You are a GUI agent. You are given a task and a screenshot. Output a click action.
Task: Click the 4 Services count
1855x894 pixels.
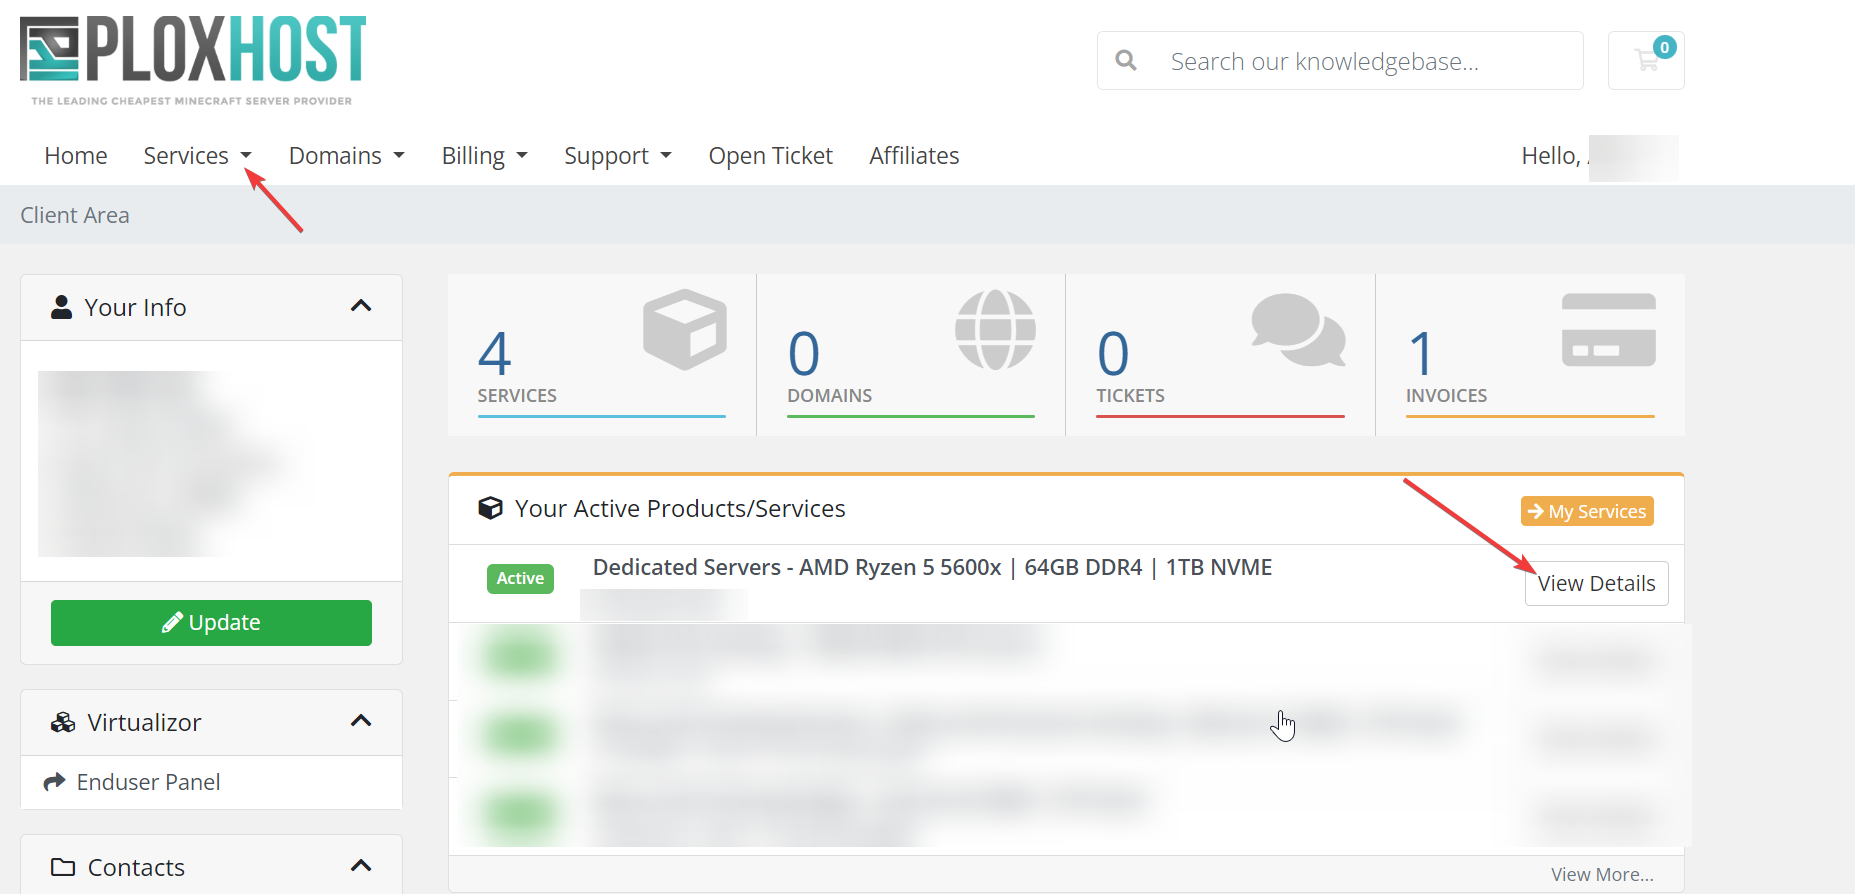495,353
